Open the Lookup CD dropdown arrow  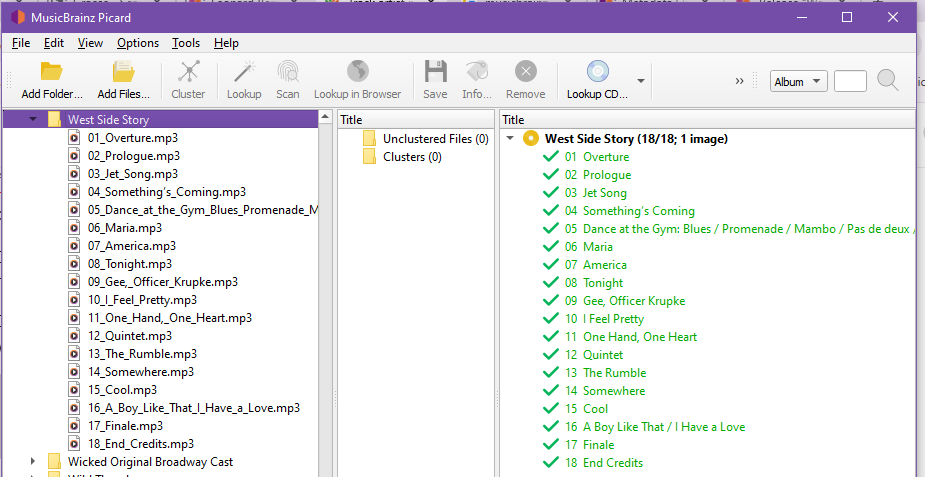(x=640, y=81)
